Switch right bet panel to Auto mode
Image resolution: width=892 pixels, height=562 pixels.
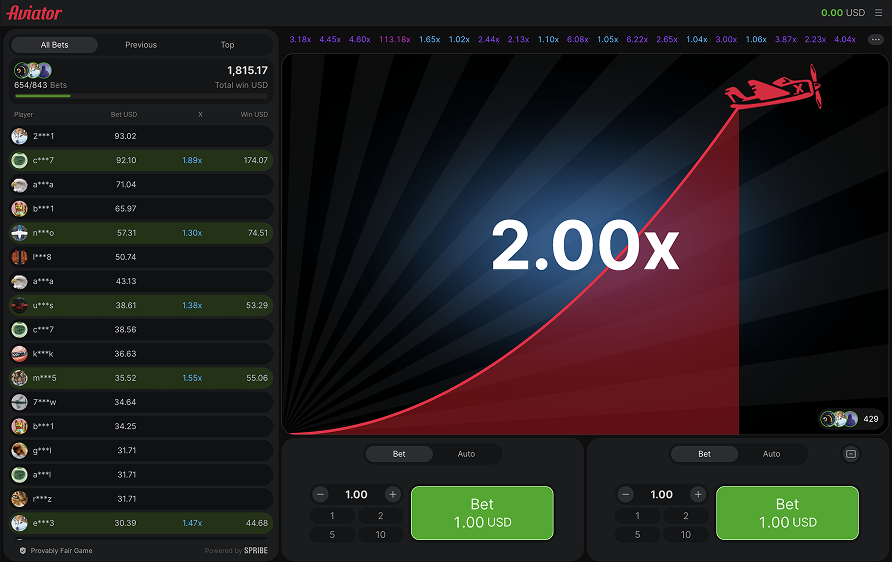click(x=771, y=454)
